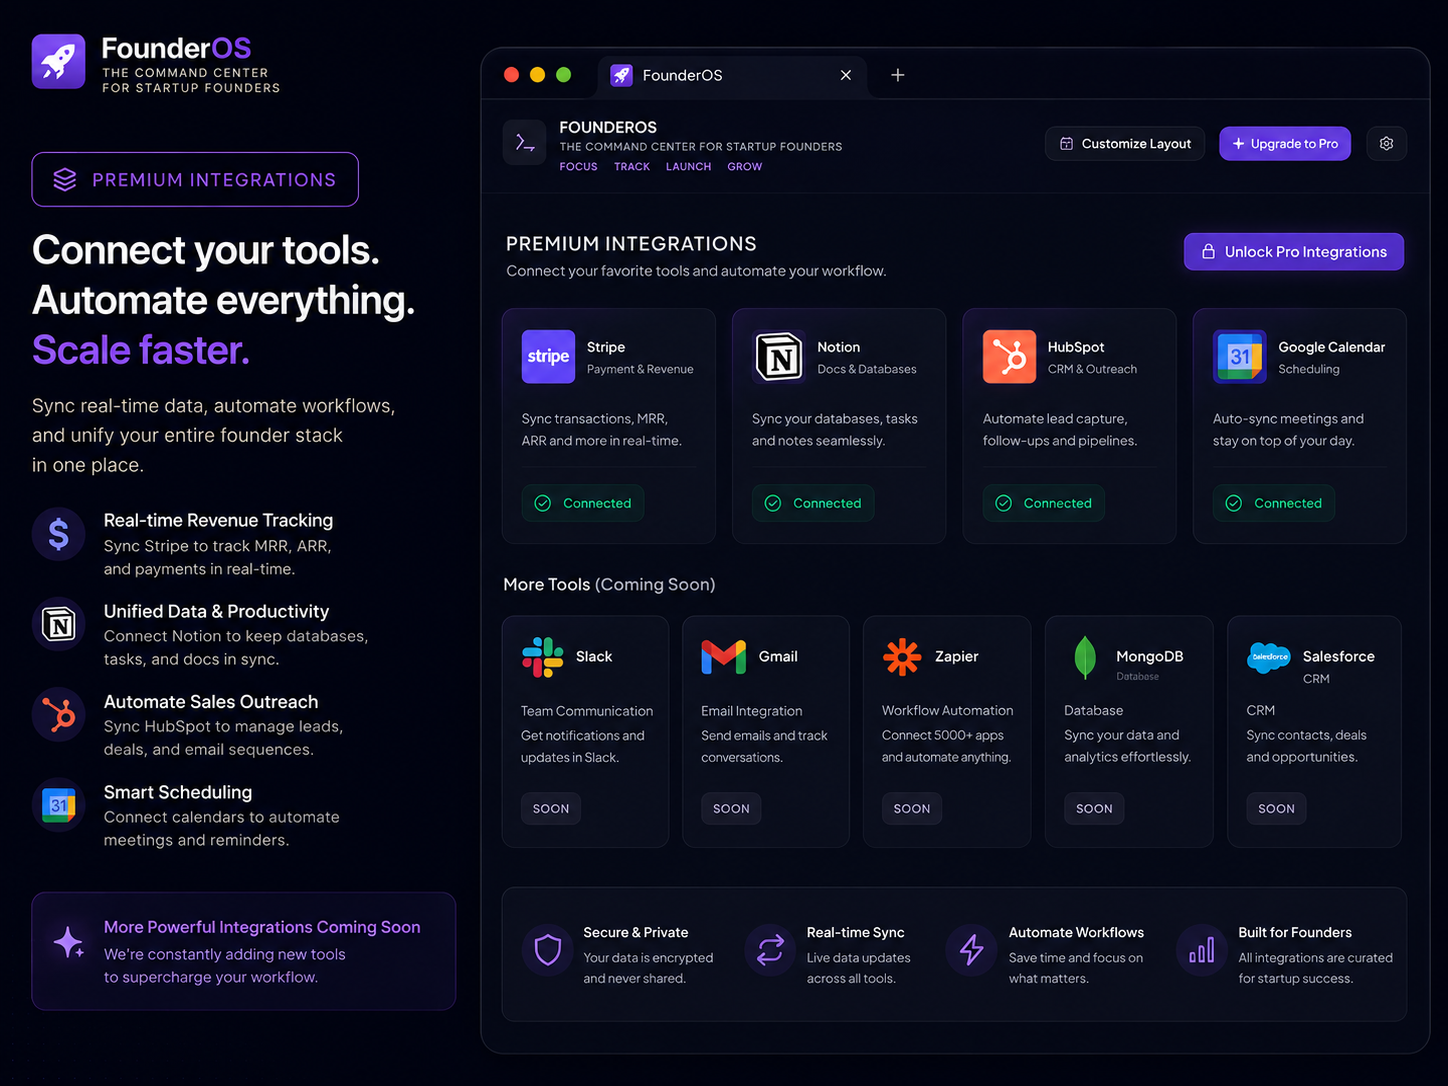Click the Real-time Sync arrows icon
Image resolution: width=1448 pixels, height=1086 pixels.
770,949
